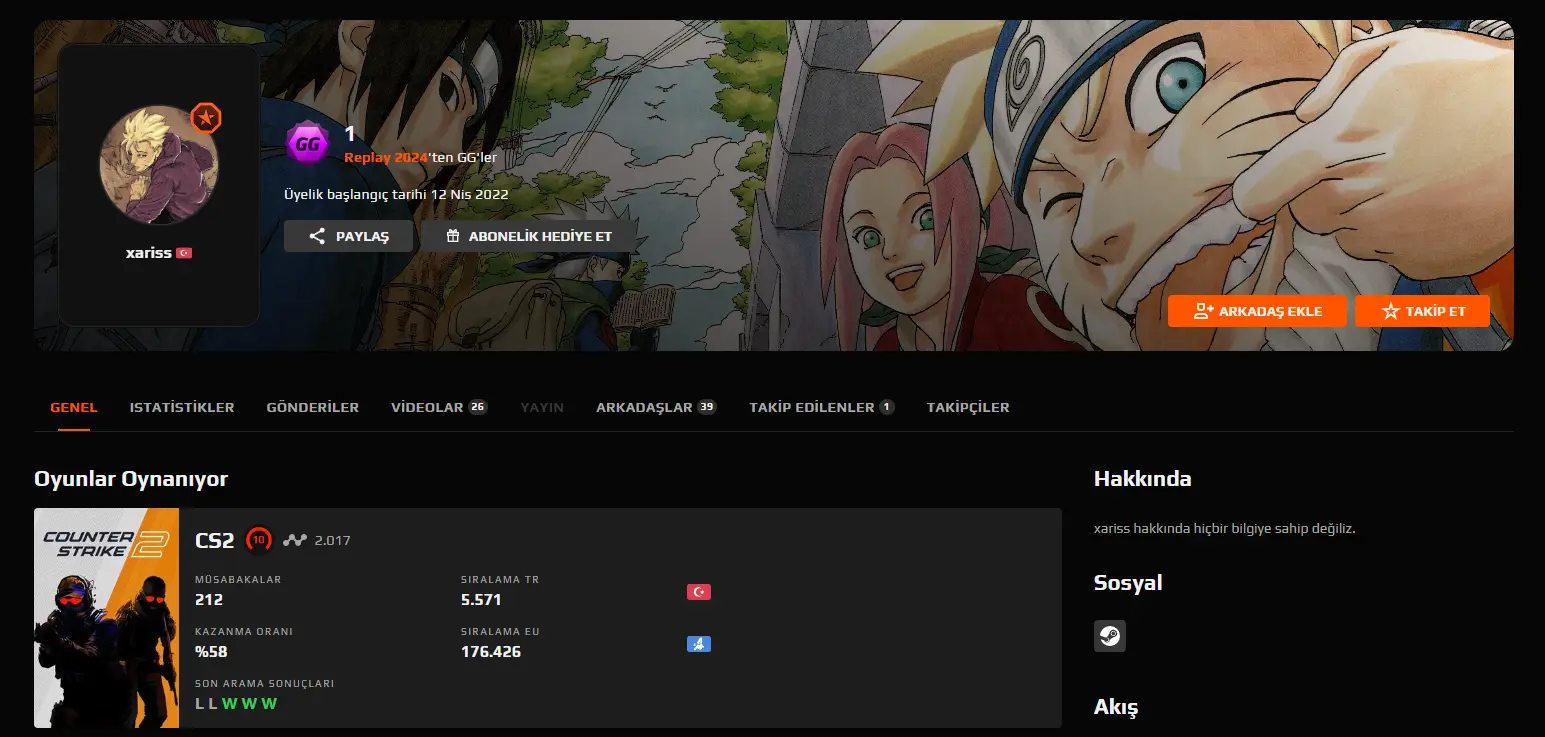Open the Counter-Strike 2 game cover
Screen dimensions: 1545x737
click(107, 618)
